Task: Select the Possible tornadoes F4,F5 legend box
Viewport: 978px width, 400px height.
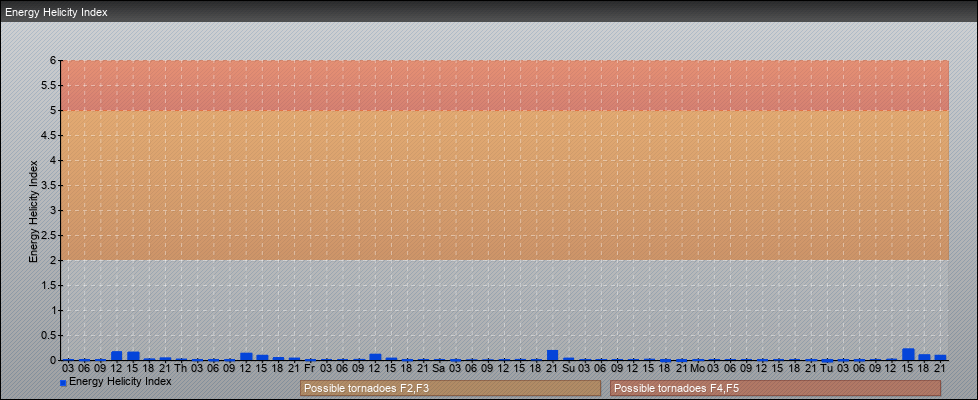Action: point(775,388)
